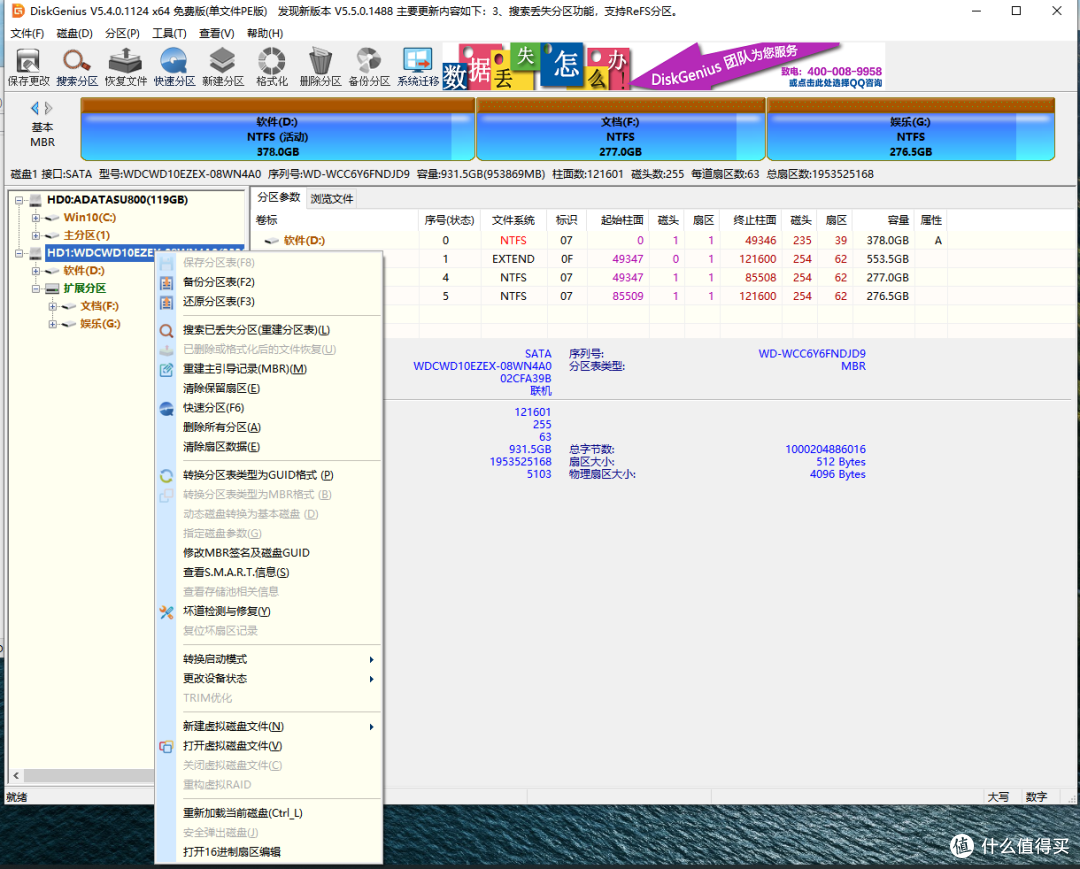1080x869 pixels.
Task: Open the 查看(V) menu
Action: [x=216, y=33]
